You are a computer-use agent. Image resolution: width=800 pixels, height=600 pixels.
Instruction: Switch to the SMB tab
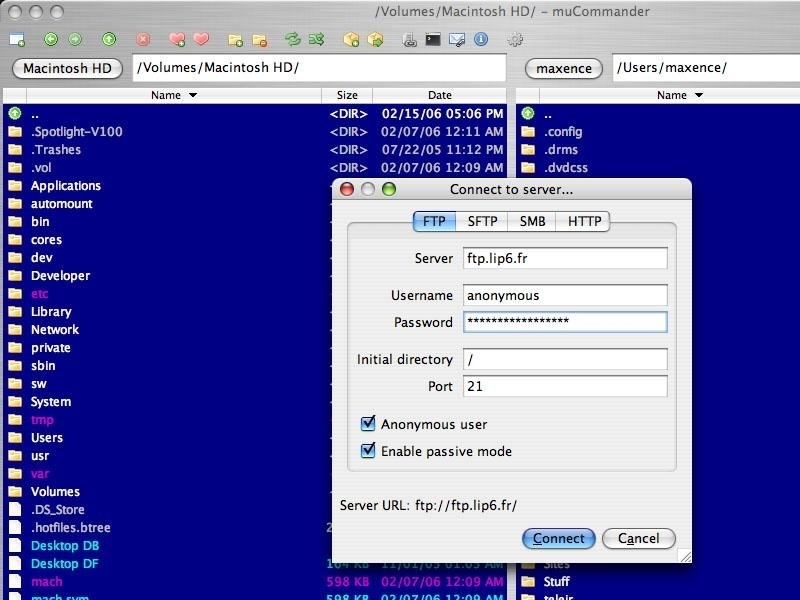pos(532,221)
